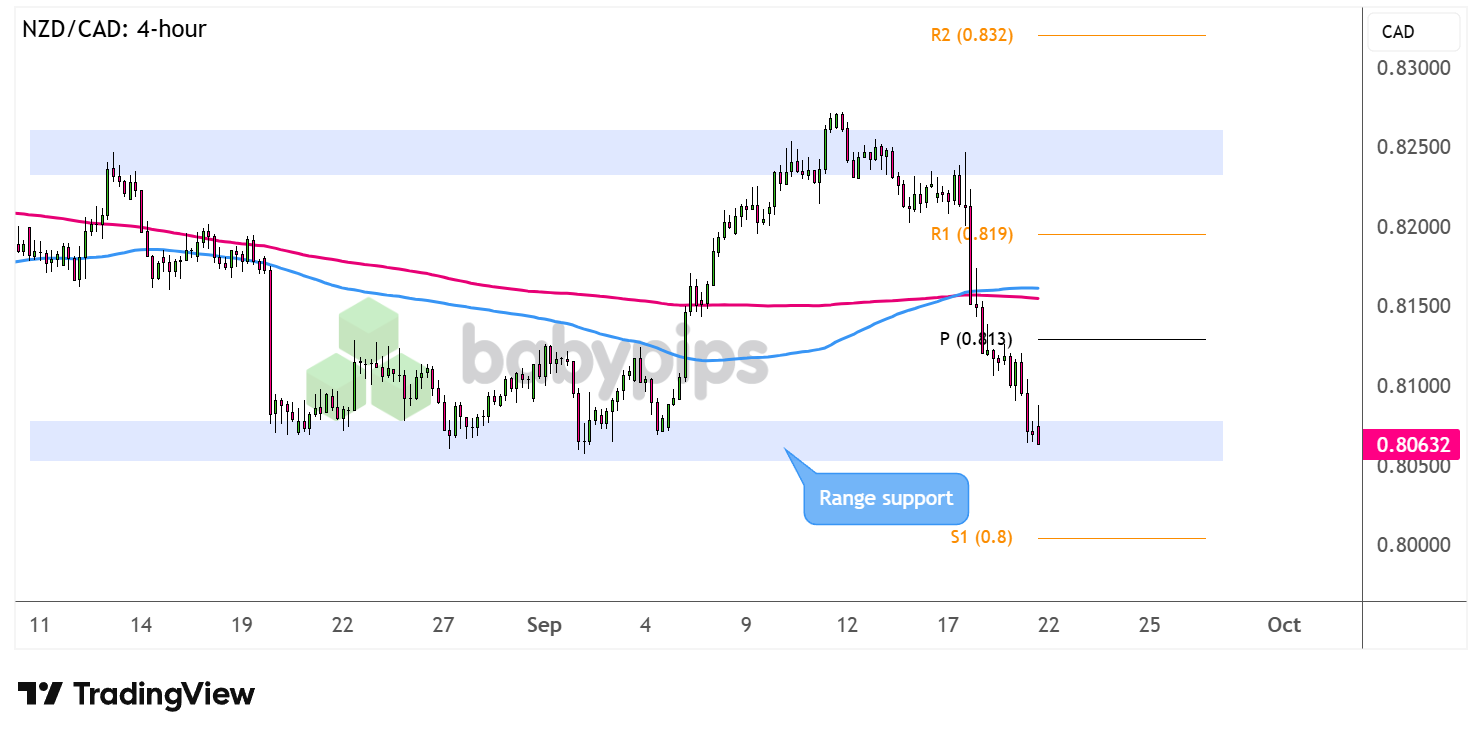Select the R2 (0.832) pivot label
The width and height of the screenshot is (1482, 739).
tap(971, 36)
